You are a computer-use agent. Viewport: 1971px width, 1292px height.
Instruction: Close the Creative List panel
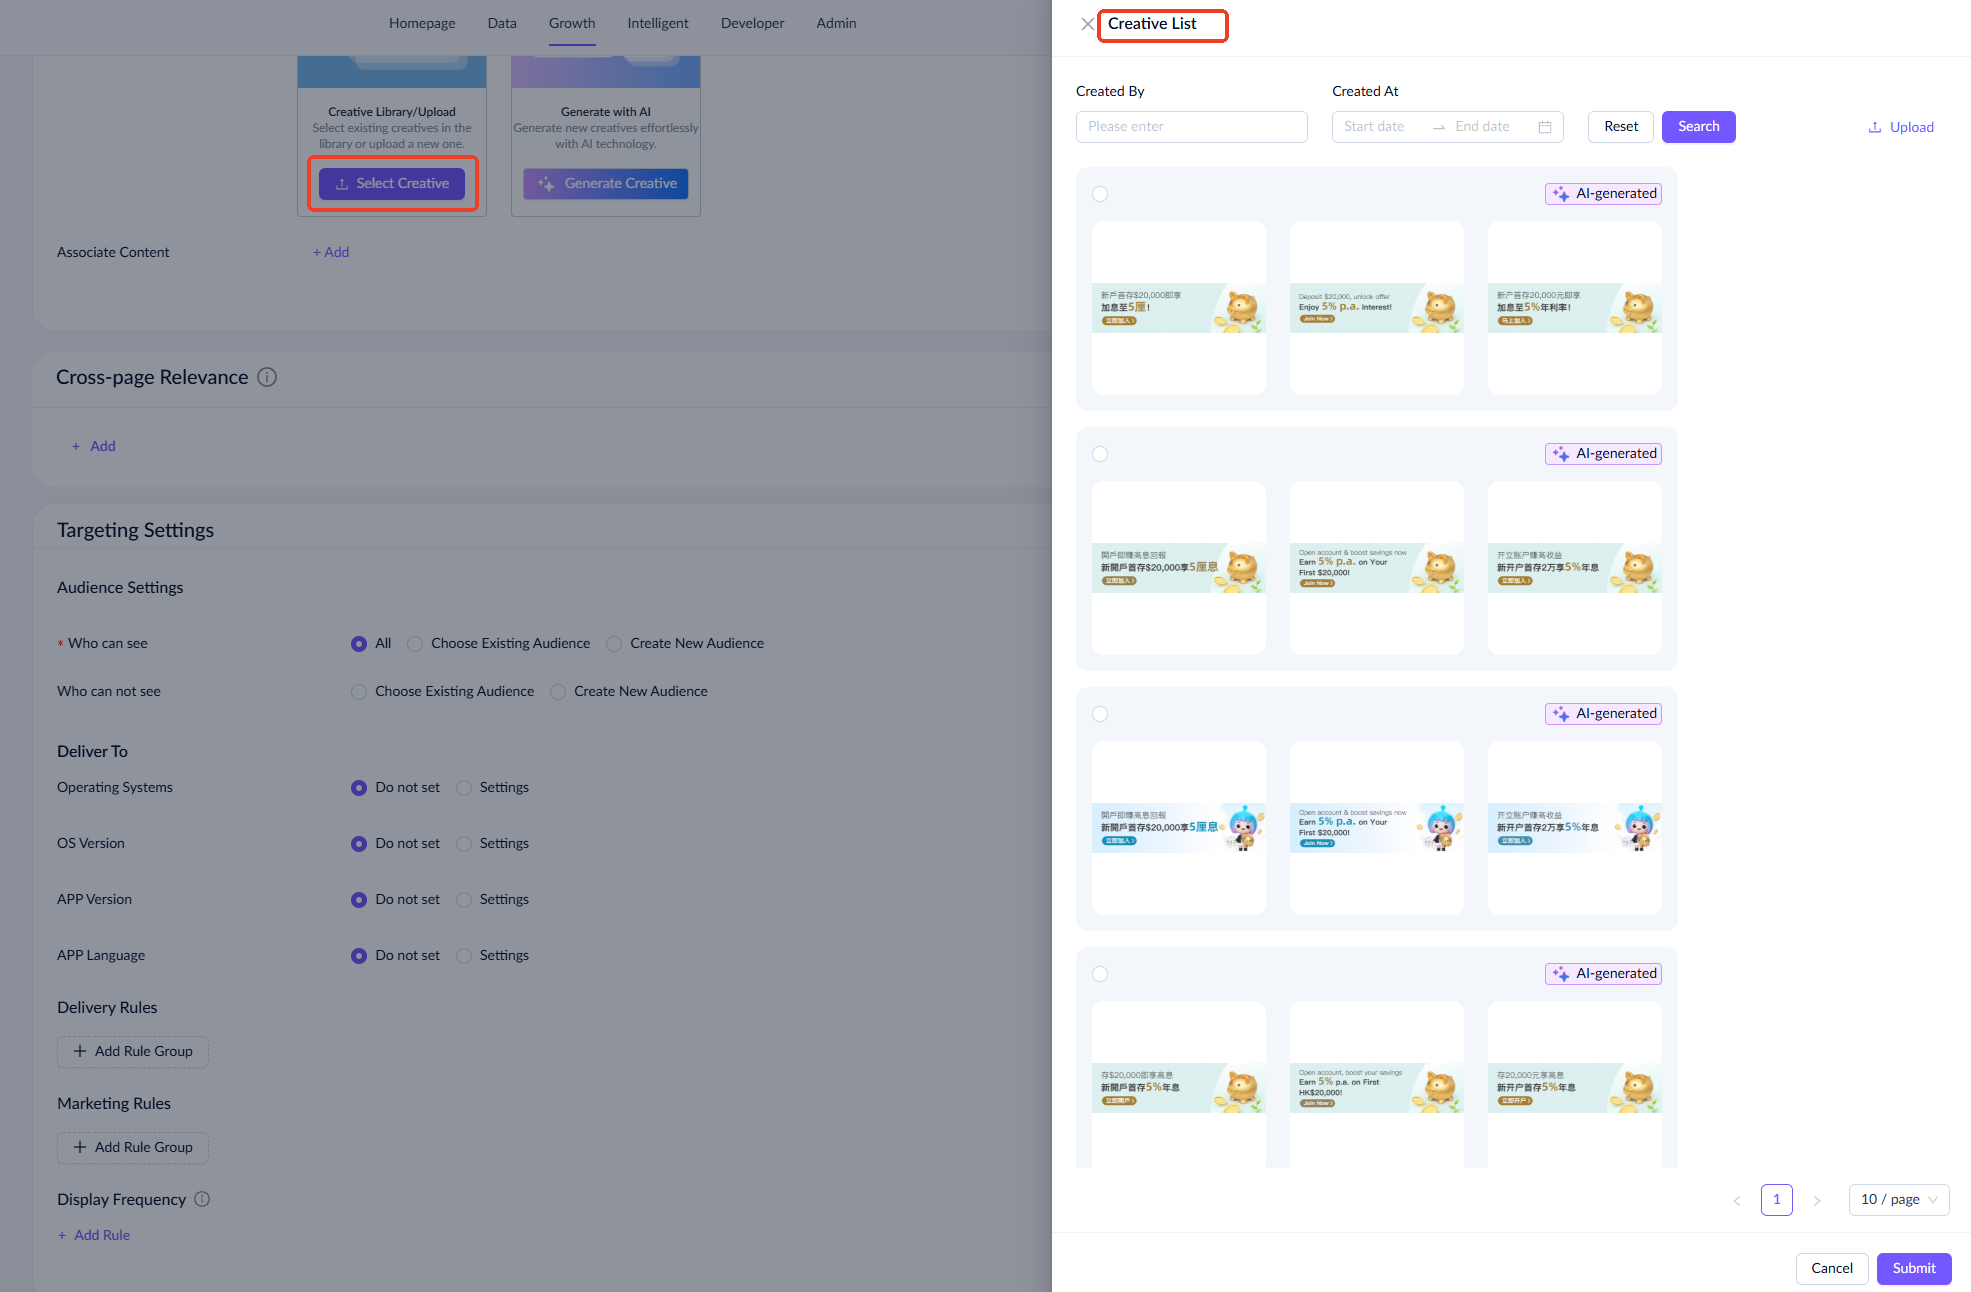[x=1087, y=24]
